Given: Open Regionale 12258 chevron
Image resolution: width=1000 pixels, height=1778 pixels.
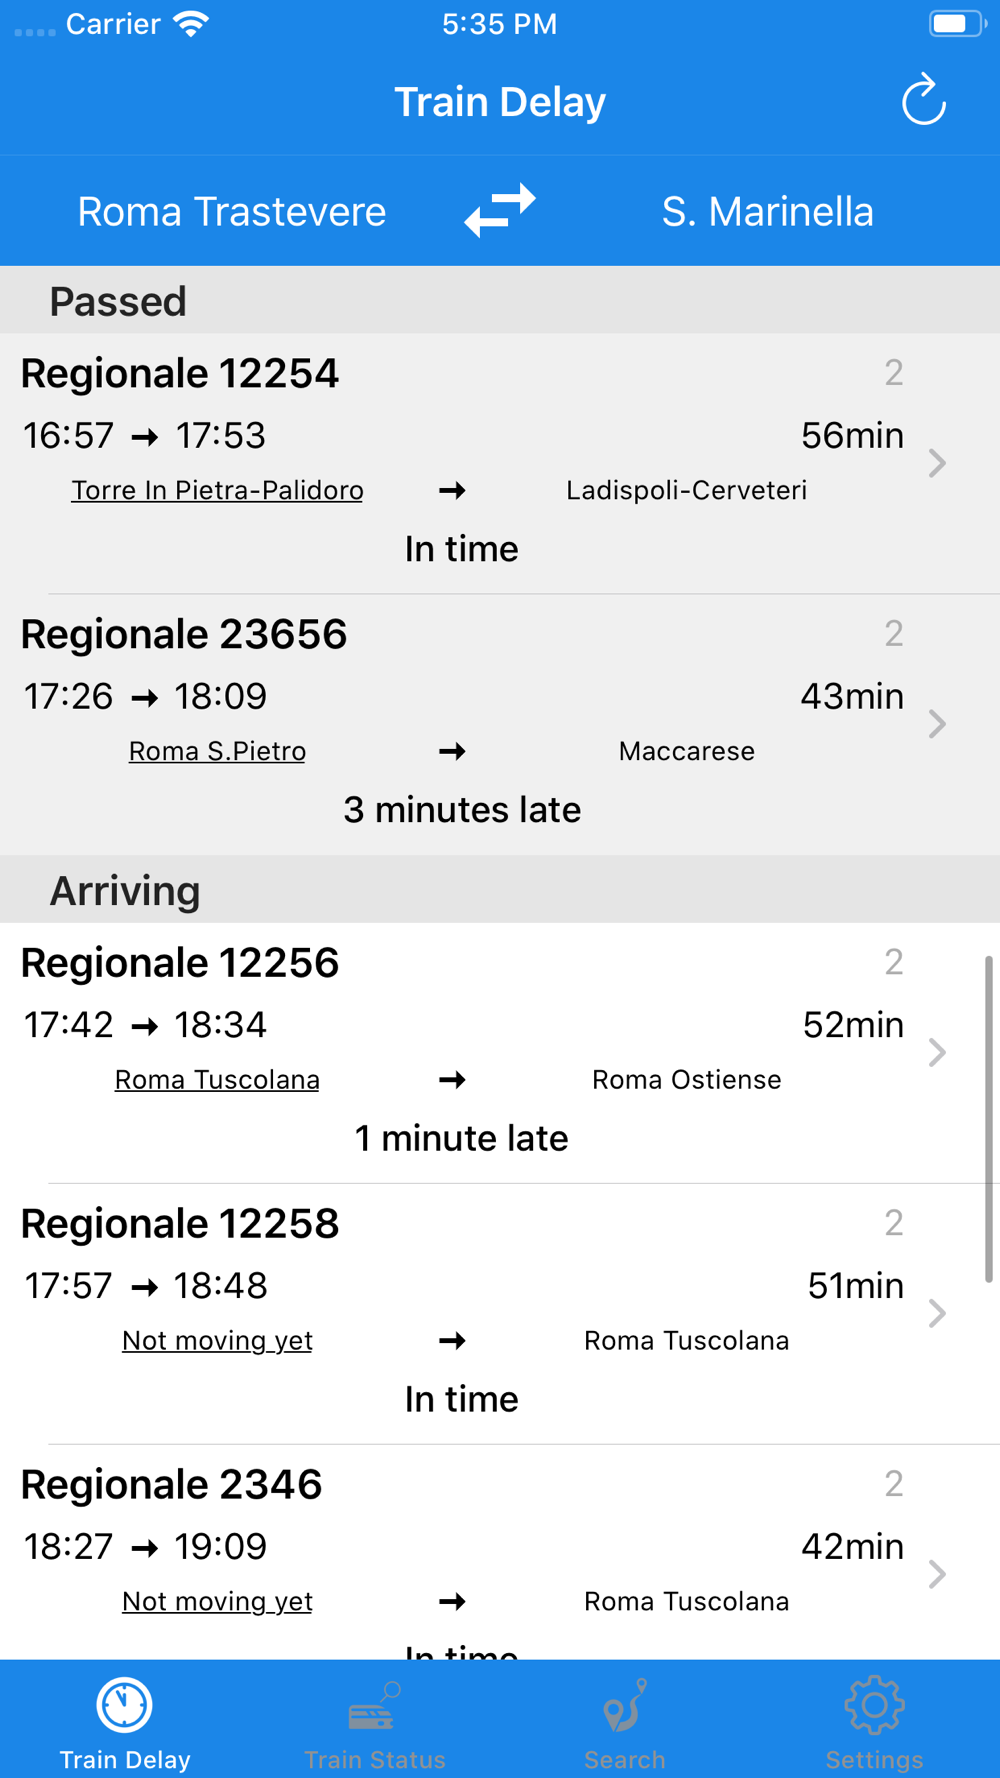Looking at the screenshot, I should 937,1313.
